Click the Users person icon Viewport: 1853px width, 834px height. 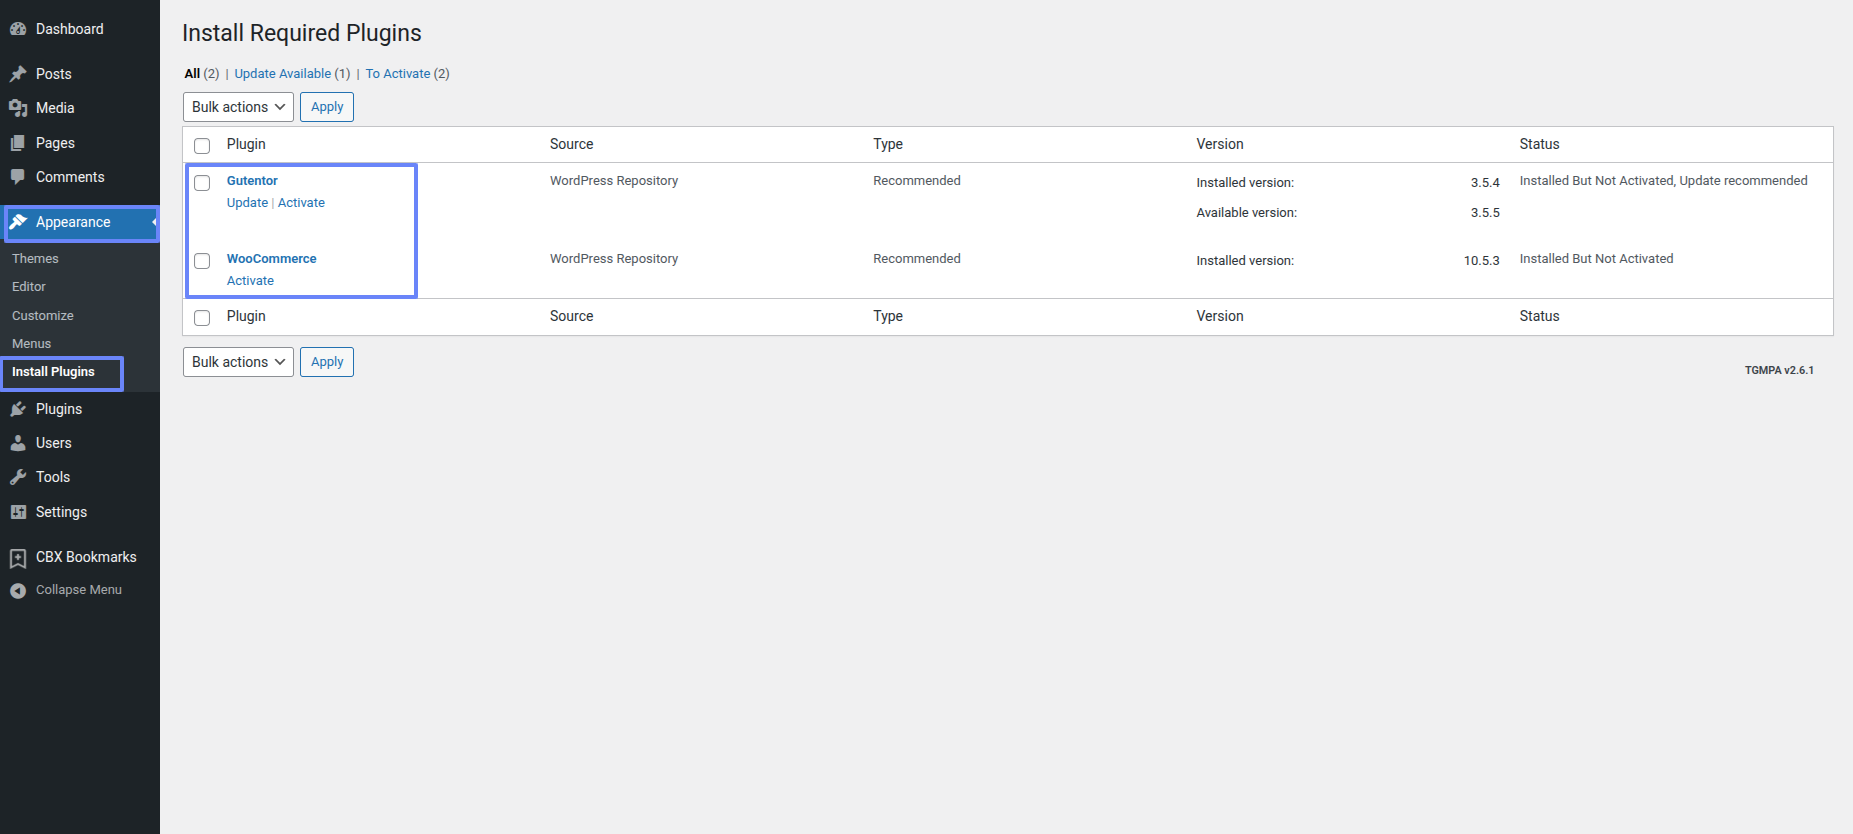pyautogui.click(x=18, y=443)
